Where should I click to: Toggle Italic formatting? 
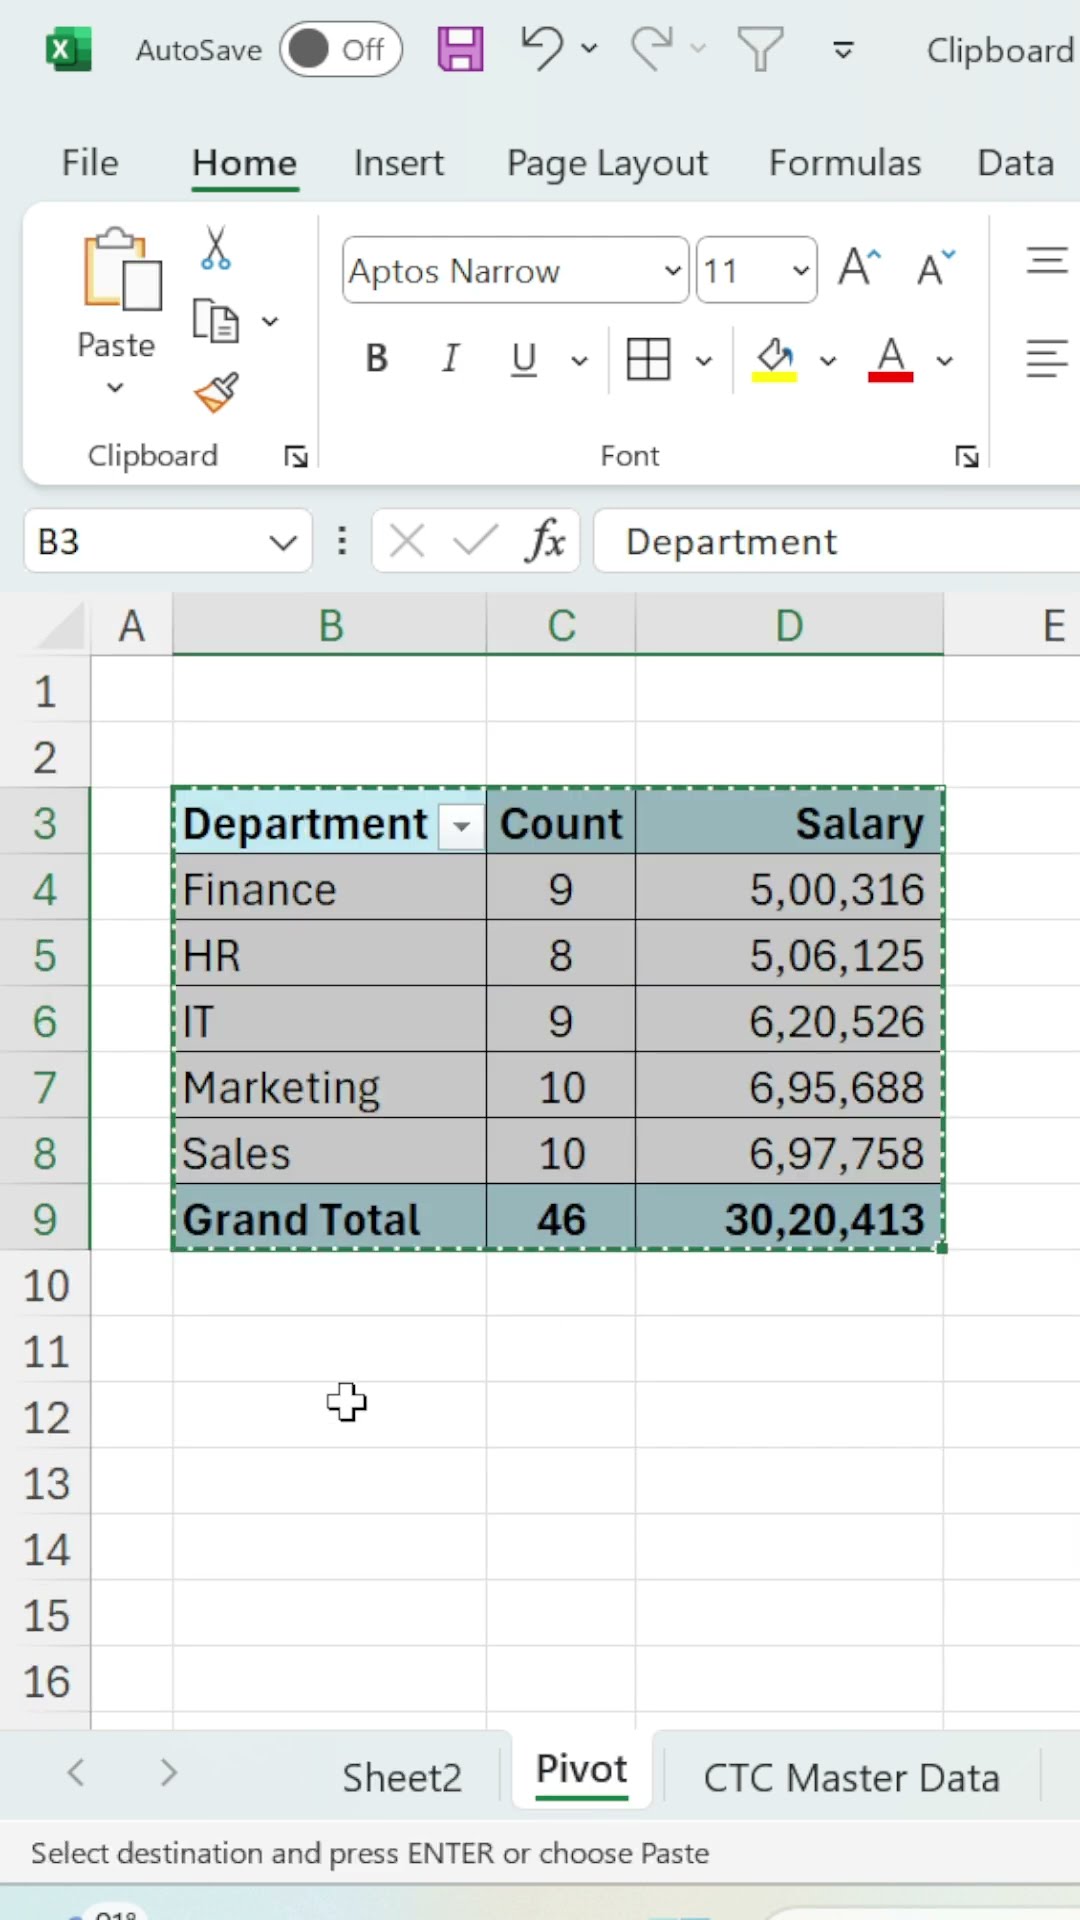[450, 358]
